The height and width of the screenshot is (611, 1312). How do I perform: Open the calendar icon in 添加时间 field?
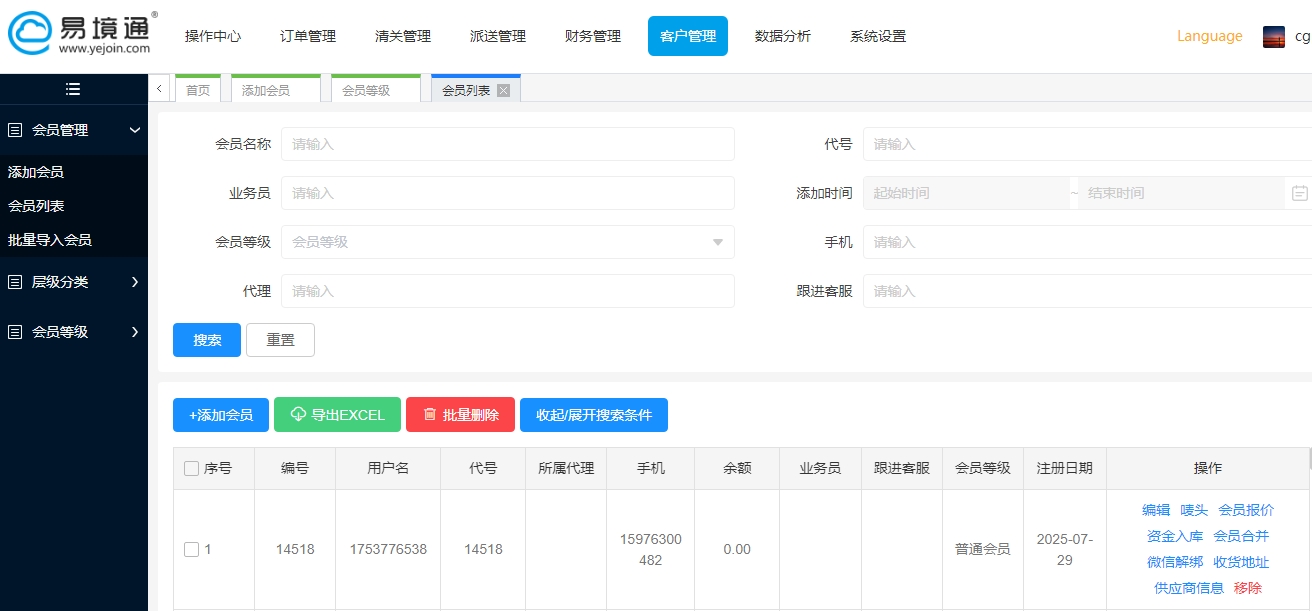1297,192
